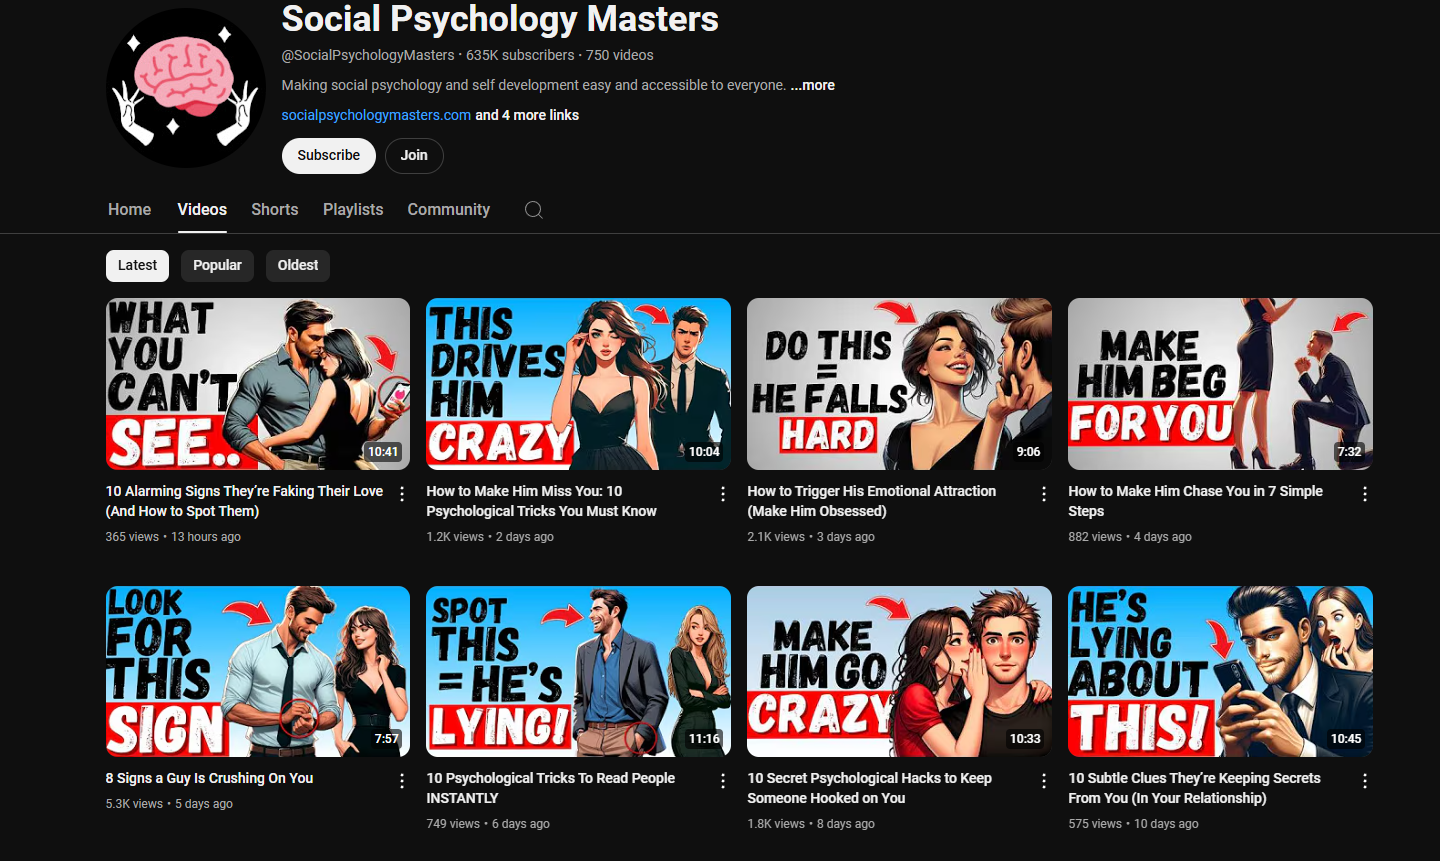Play the MAKE HIM BEG FOR YOU thumbnail
The image size is (1440, 861).
(1220, 384)
